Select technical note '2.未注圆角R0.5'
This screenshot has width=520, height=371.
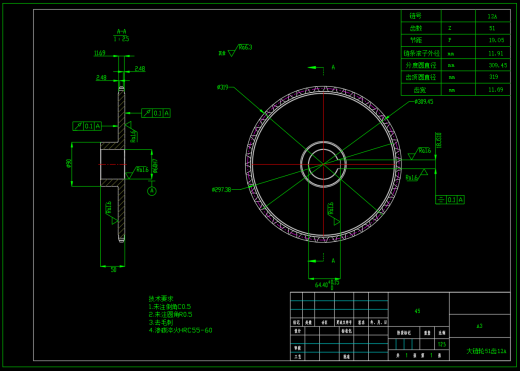[x=170, y=315]
